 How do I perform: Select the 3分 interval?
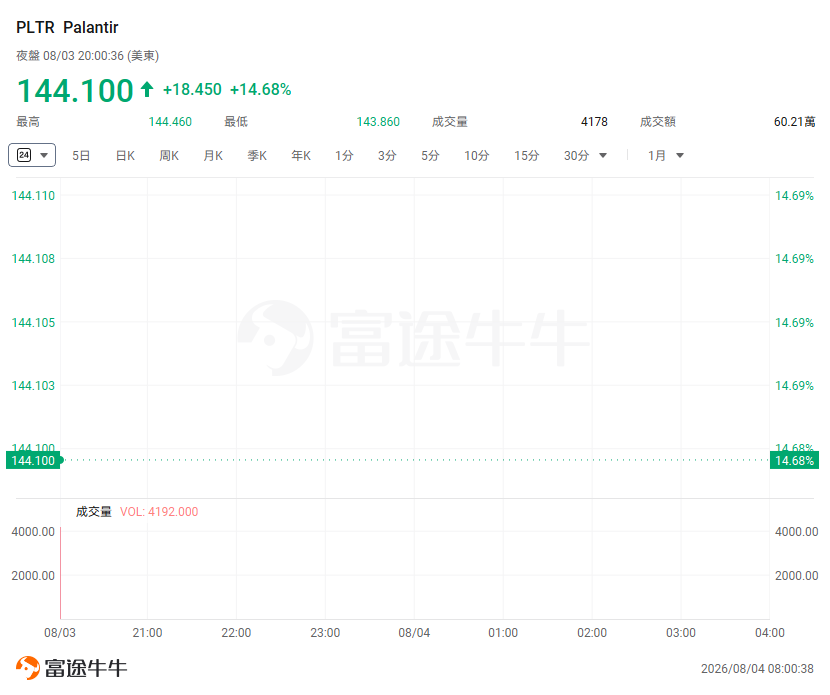pos(387,156)
